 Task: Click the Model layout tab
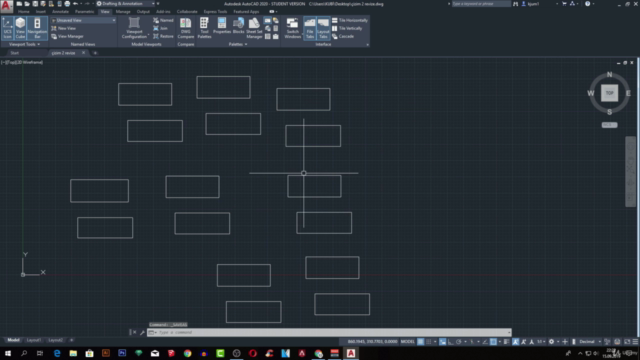click(13, 340)
